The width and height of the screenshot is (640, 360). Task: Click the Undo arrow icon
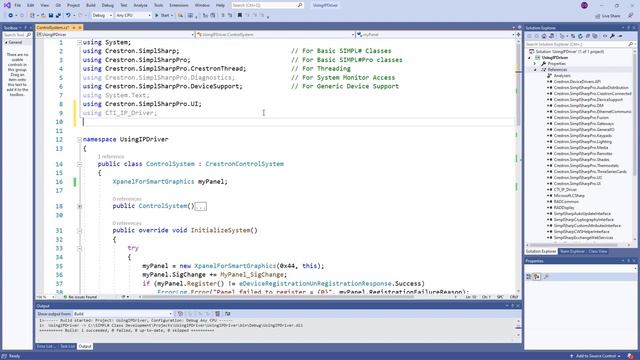coord(68,16)
